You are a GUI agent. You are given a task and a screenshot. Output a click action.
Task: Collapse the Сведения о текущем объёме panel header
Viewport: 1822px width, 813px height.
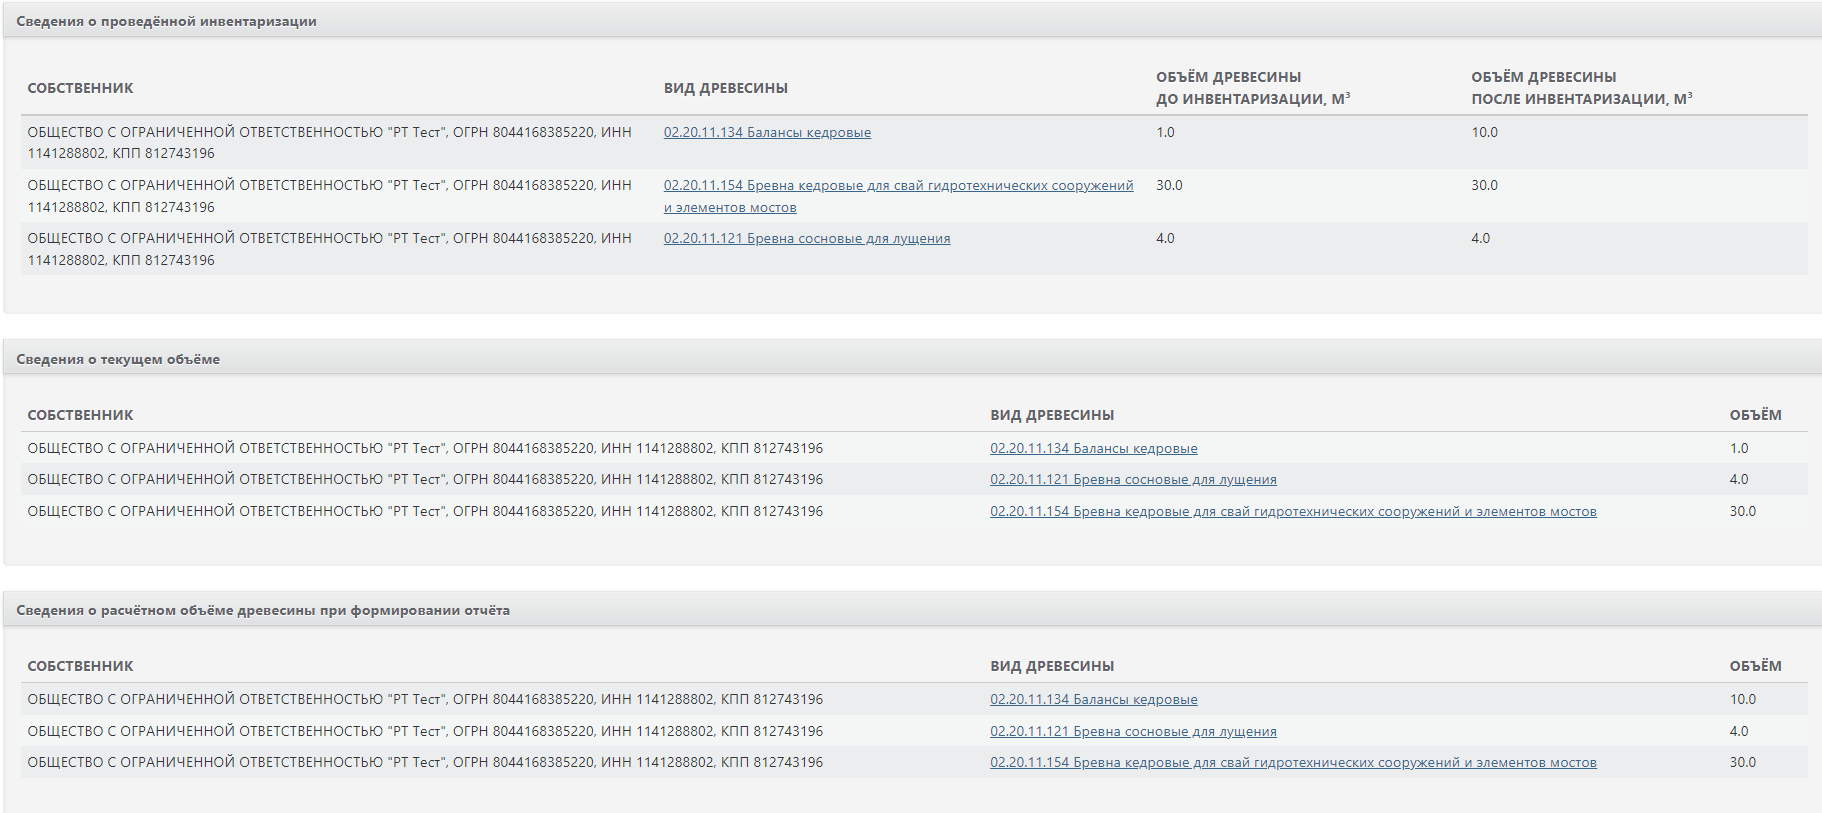911,359
